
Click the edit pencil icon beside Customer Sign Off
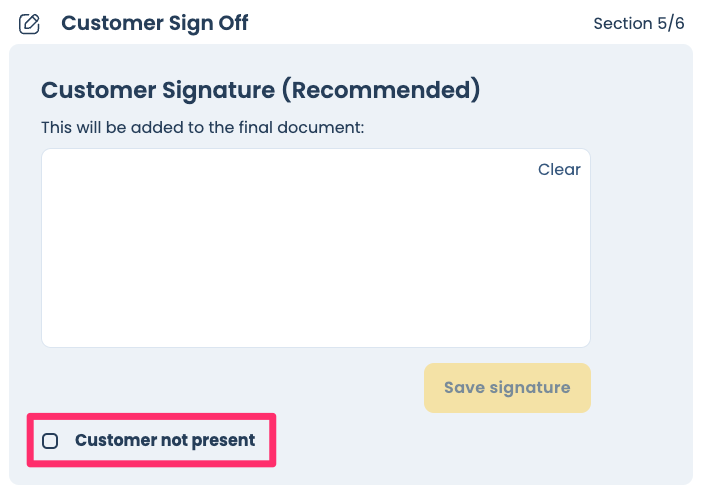coord(30,24)
